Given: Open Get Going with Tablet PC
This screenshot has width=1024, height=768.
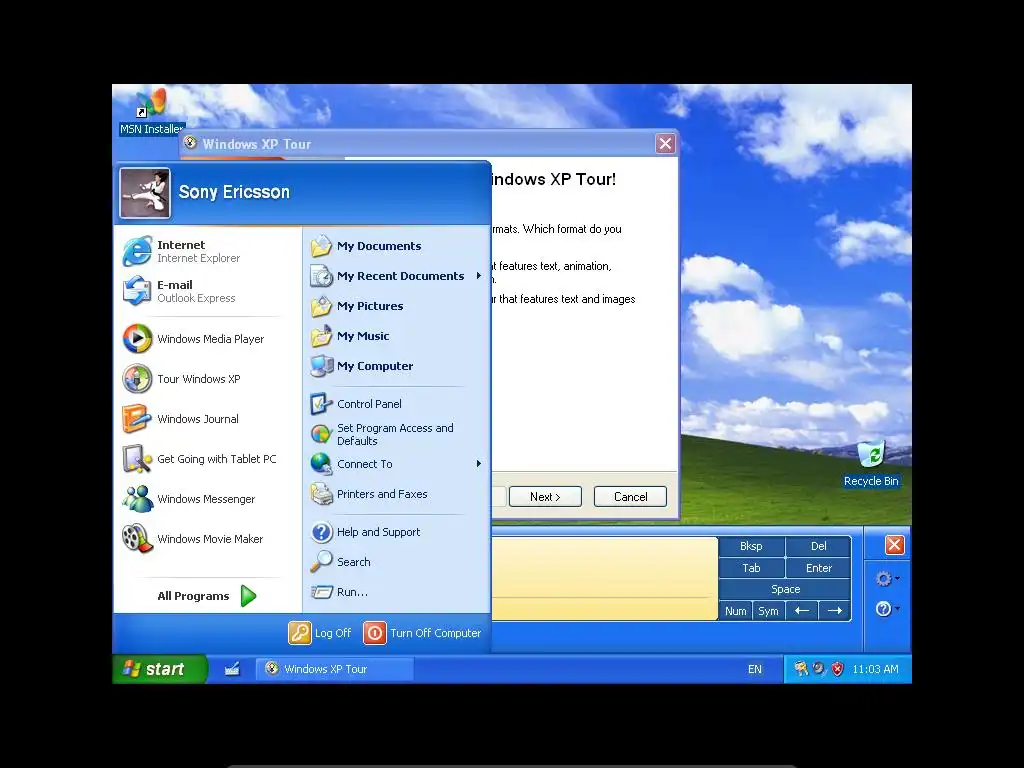Looking at the screenshot, I should pyautogui.click(x=208, y=459).
